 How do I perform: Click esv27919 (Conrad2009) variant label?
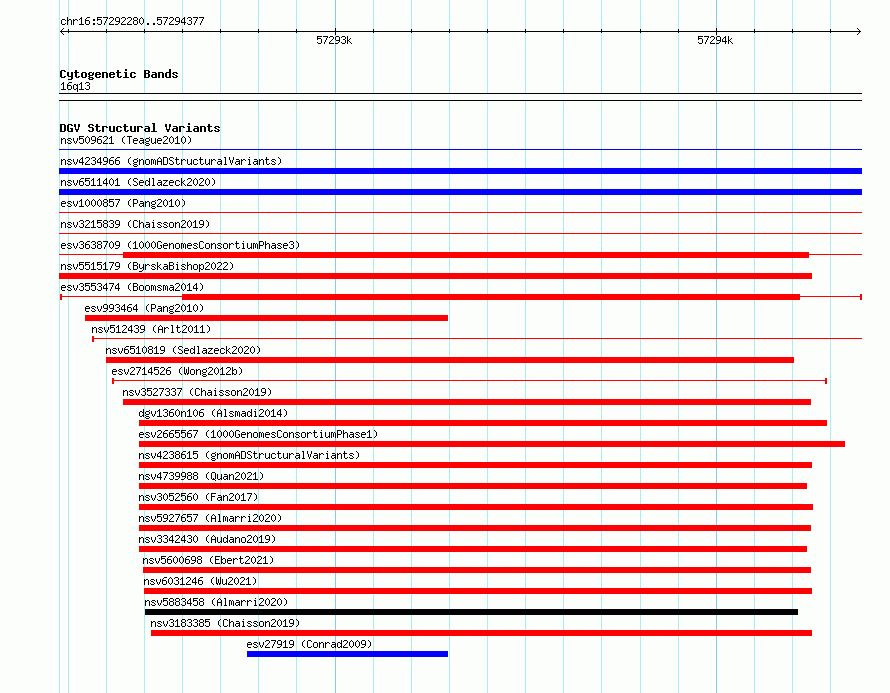click(x=309, y=644)
